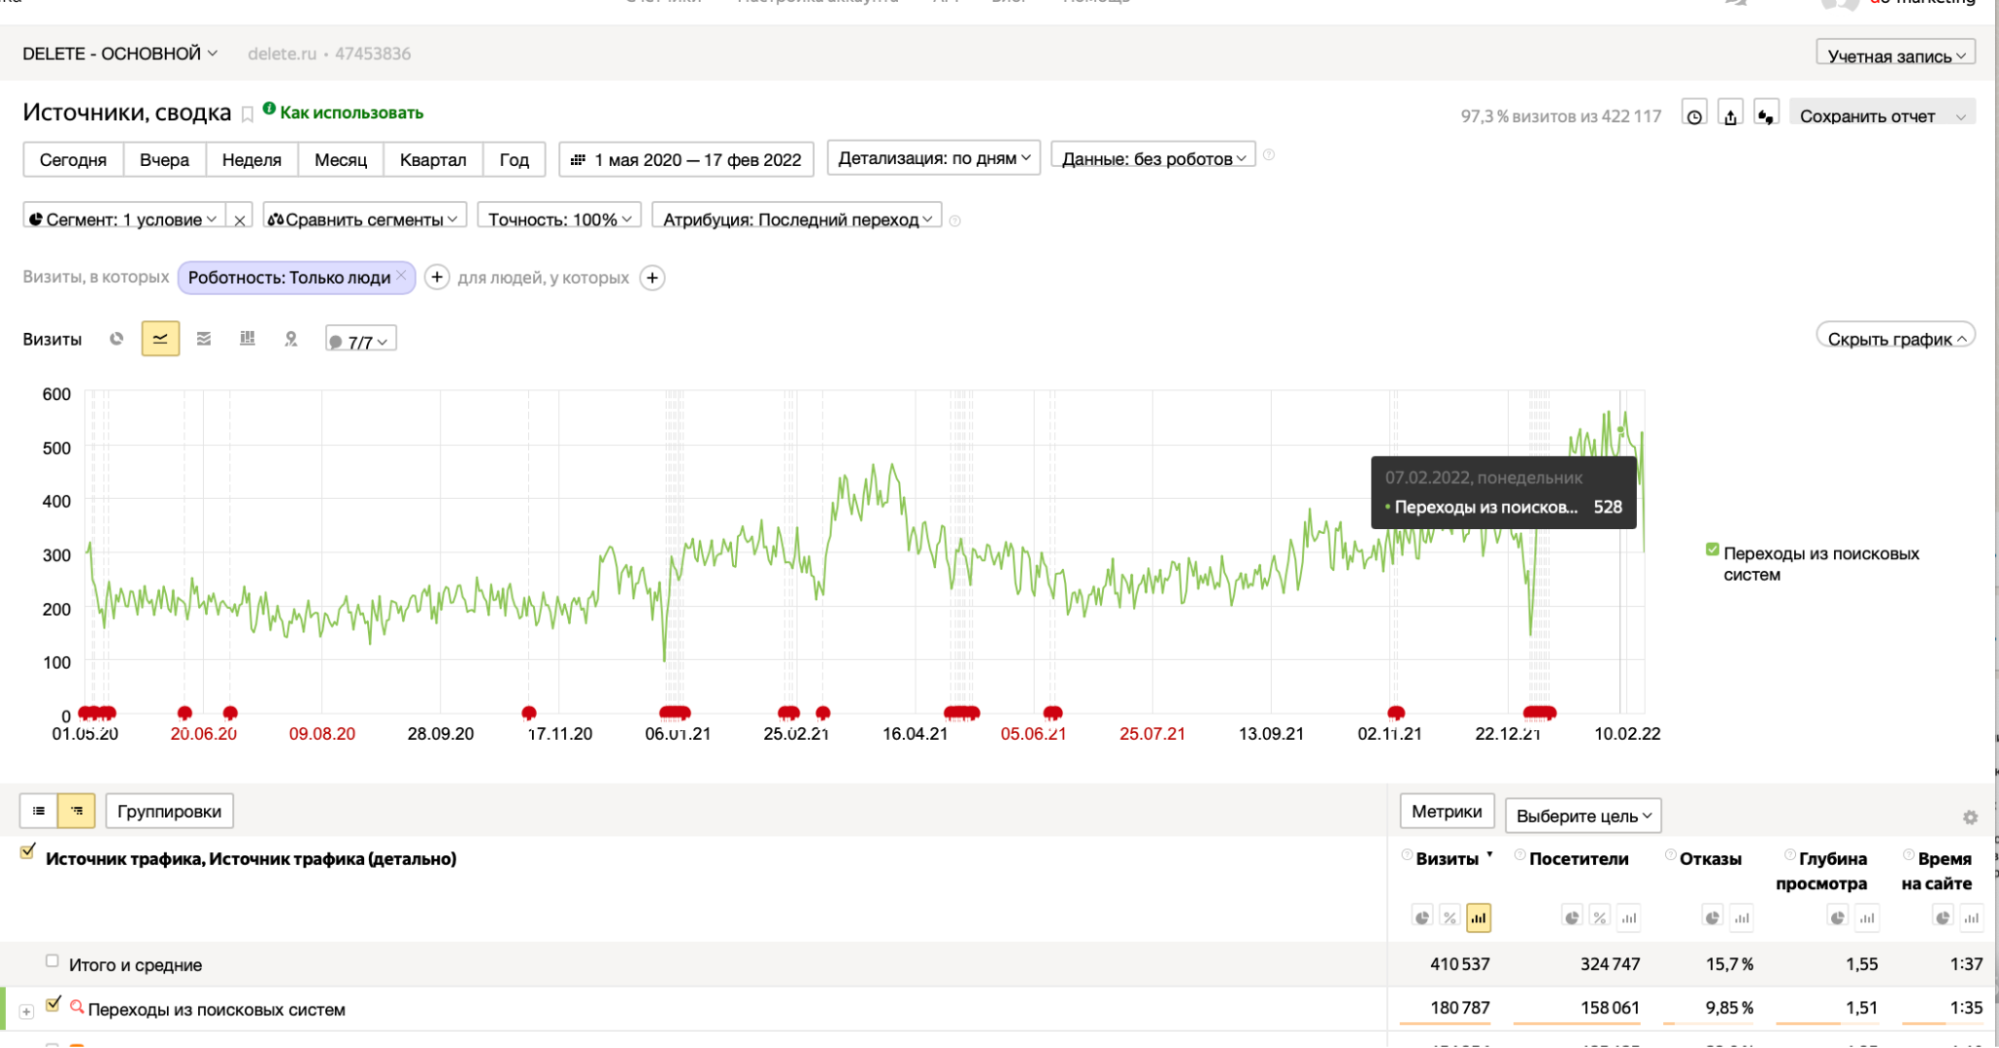This screenshot has width=1999, height=1048.
Task: Show percent values for Посетители column
Action: [1601, 918]
